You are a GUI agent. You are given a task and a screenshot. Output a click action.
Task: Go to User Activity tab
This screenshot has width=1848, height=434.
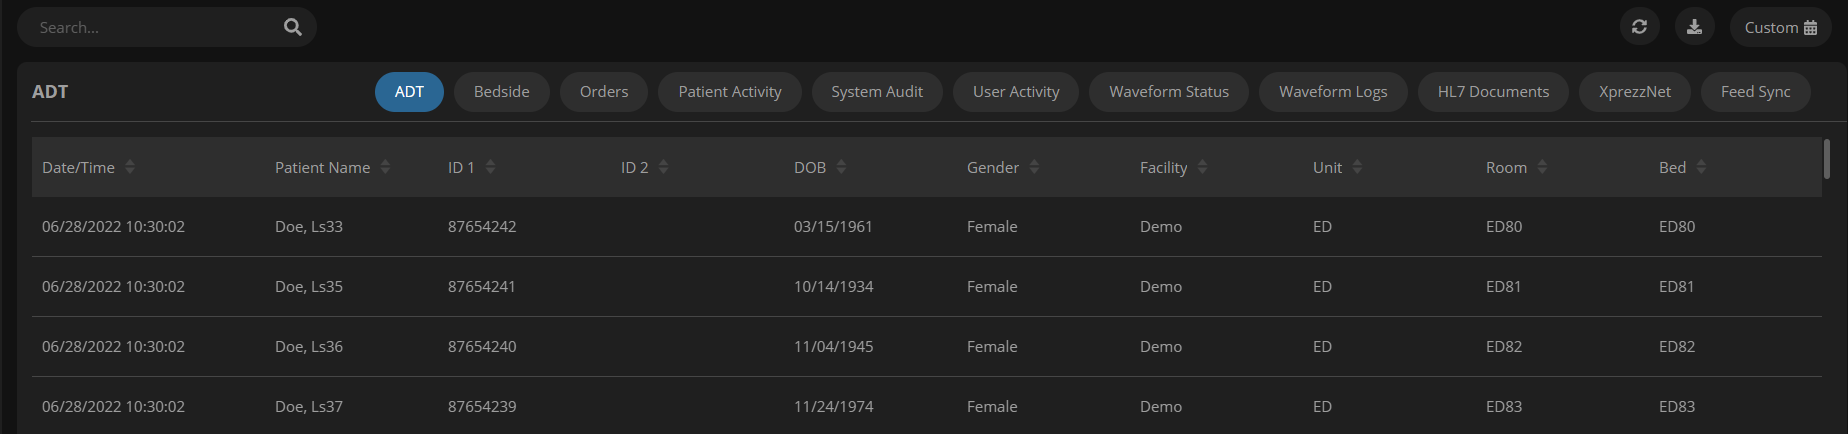[x=1016, y=92]
